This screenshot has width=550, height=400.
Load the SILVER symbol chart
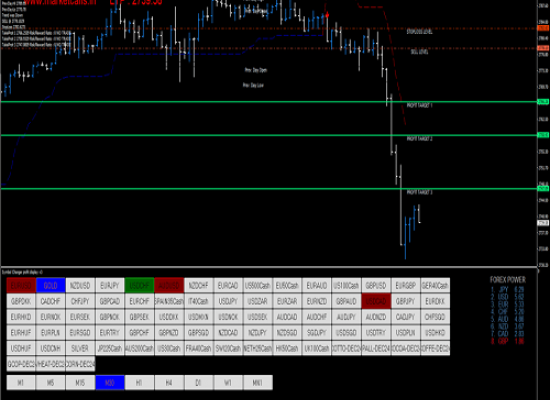tap(80, 348)
